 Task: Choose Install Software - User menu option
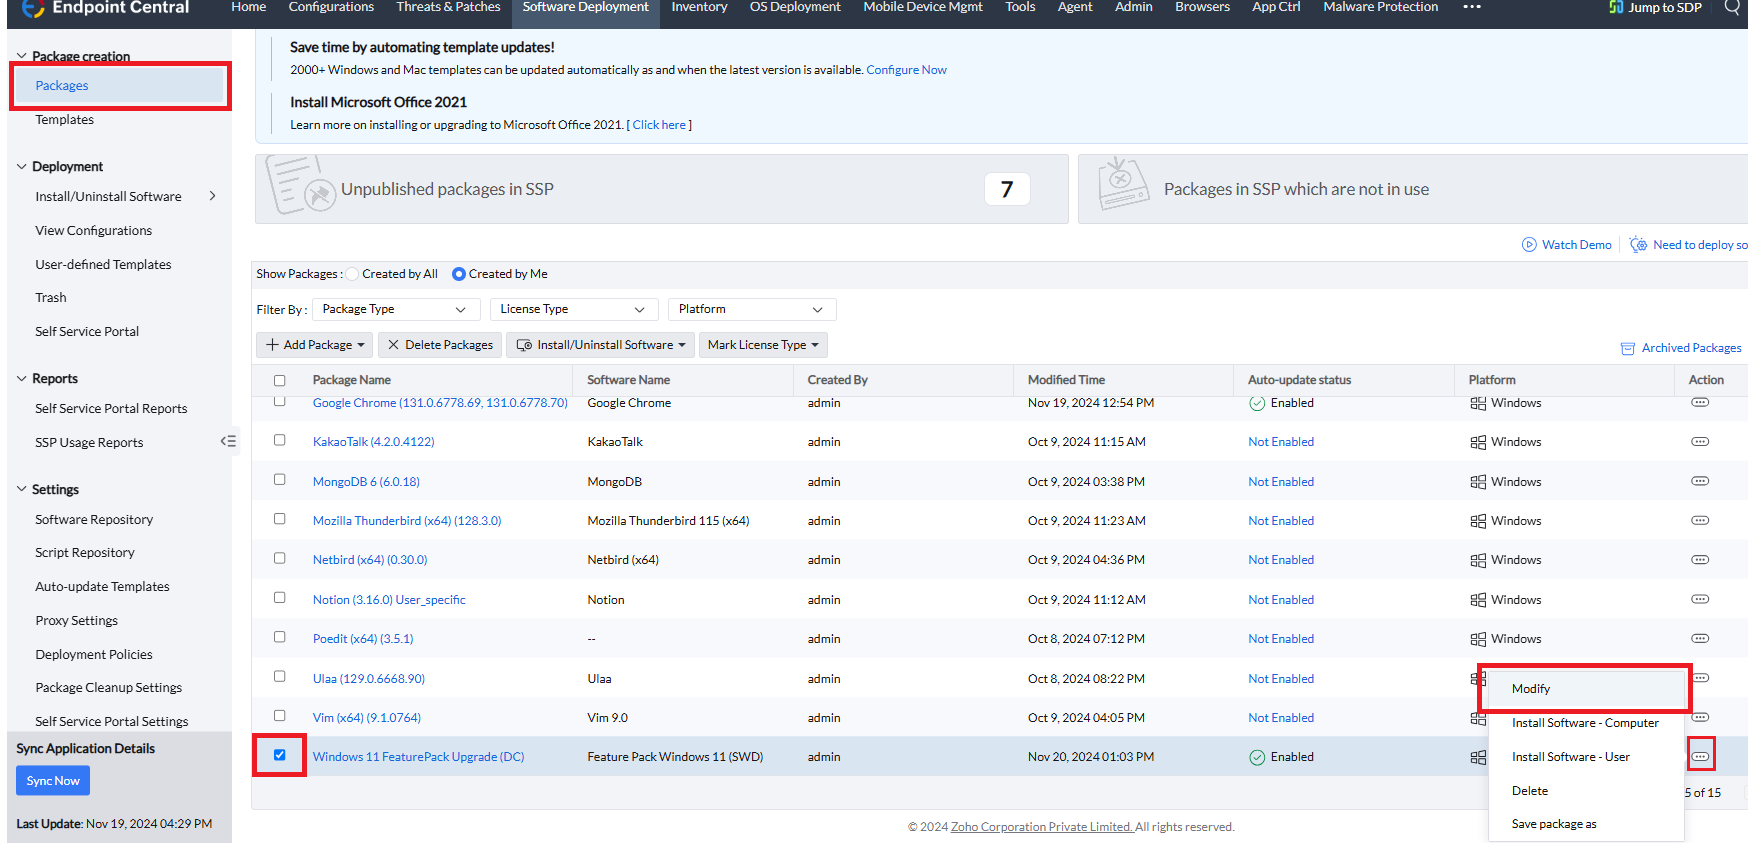[x=1586, y=757]
